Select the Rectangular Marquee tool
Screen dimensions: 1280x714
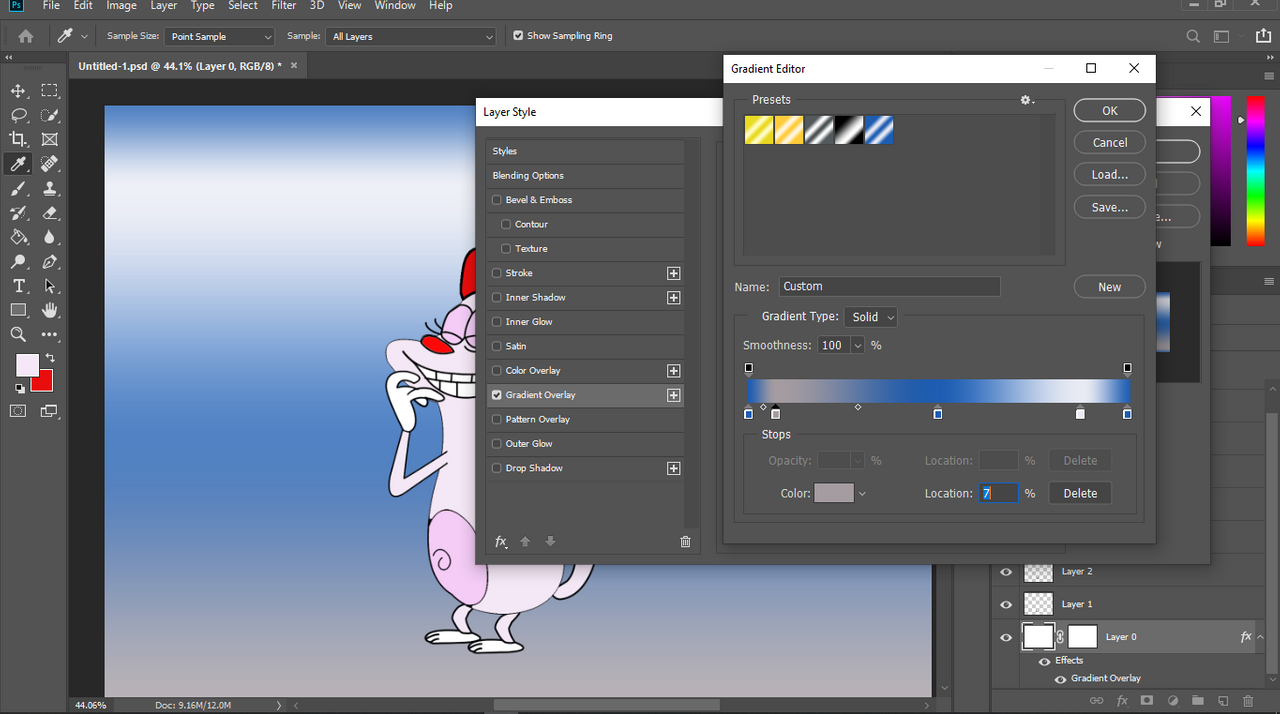click(50, 91)
